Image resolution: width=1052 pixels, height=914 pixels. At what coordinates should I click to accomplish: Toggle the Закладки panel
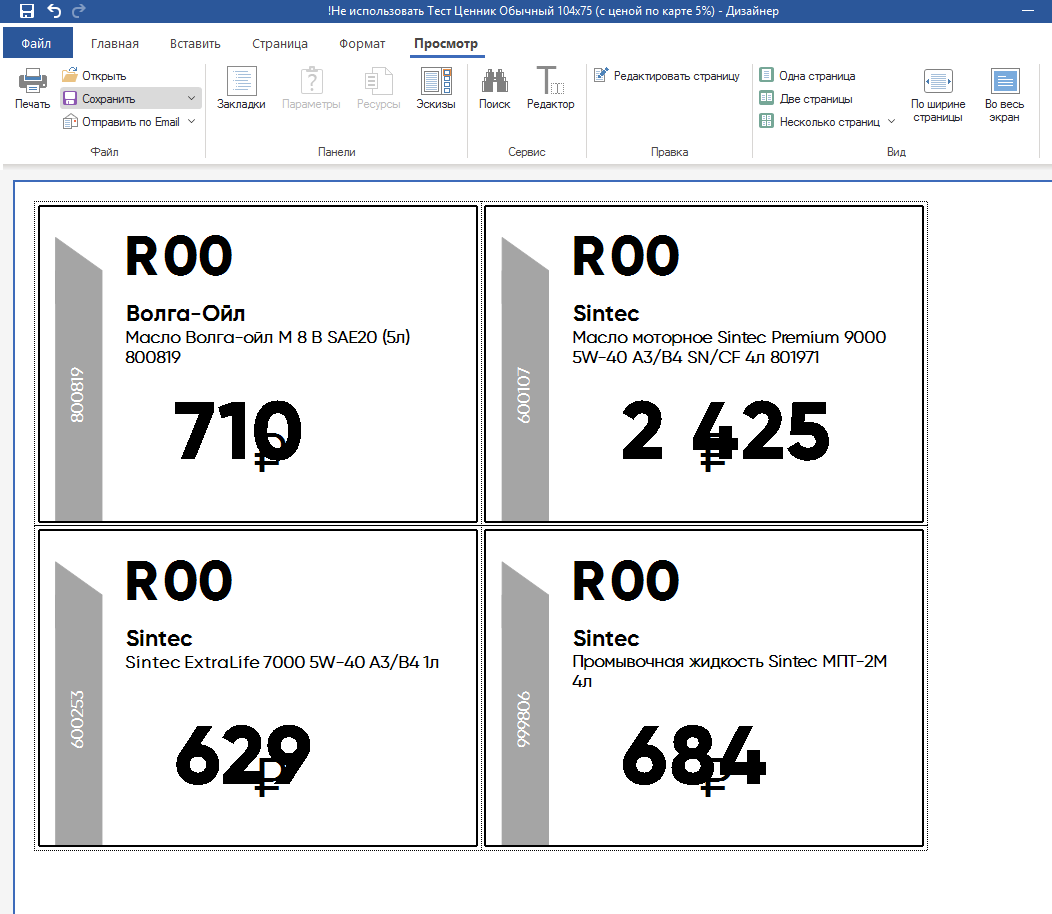point(242,88)
